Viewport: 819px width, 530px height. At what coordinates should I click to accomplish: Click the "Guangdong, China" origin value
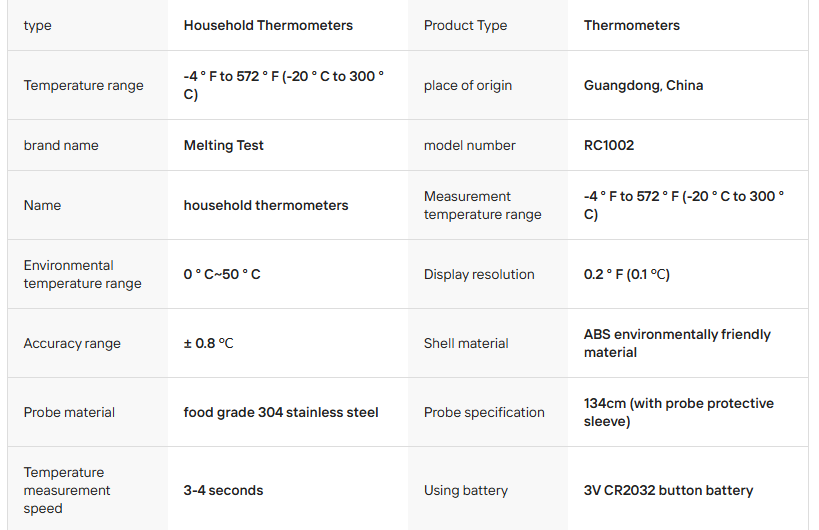tap(643, 86)
